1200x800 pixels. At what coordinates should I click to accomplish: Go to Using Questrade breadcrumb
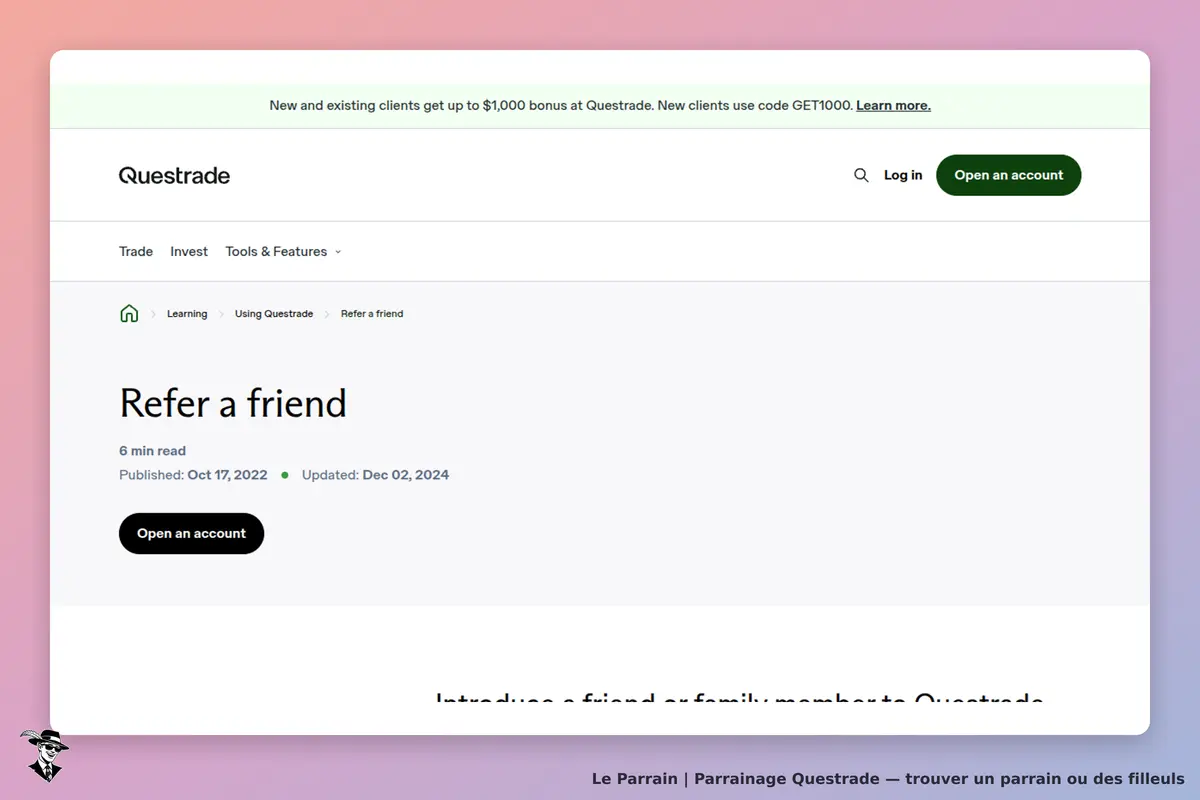pyautogui.click(x=274, y=314)
